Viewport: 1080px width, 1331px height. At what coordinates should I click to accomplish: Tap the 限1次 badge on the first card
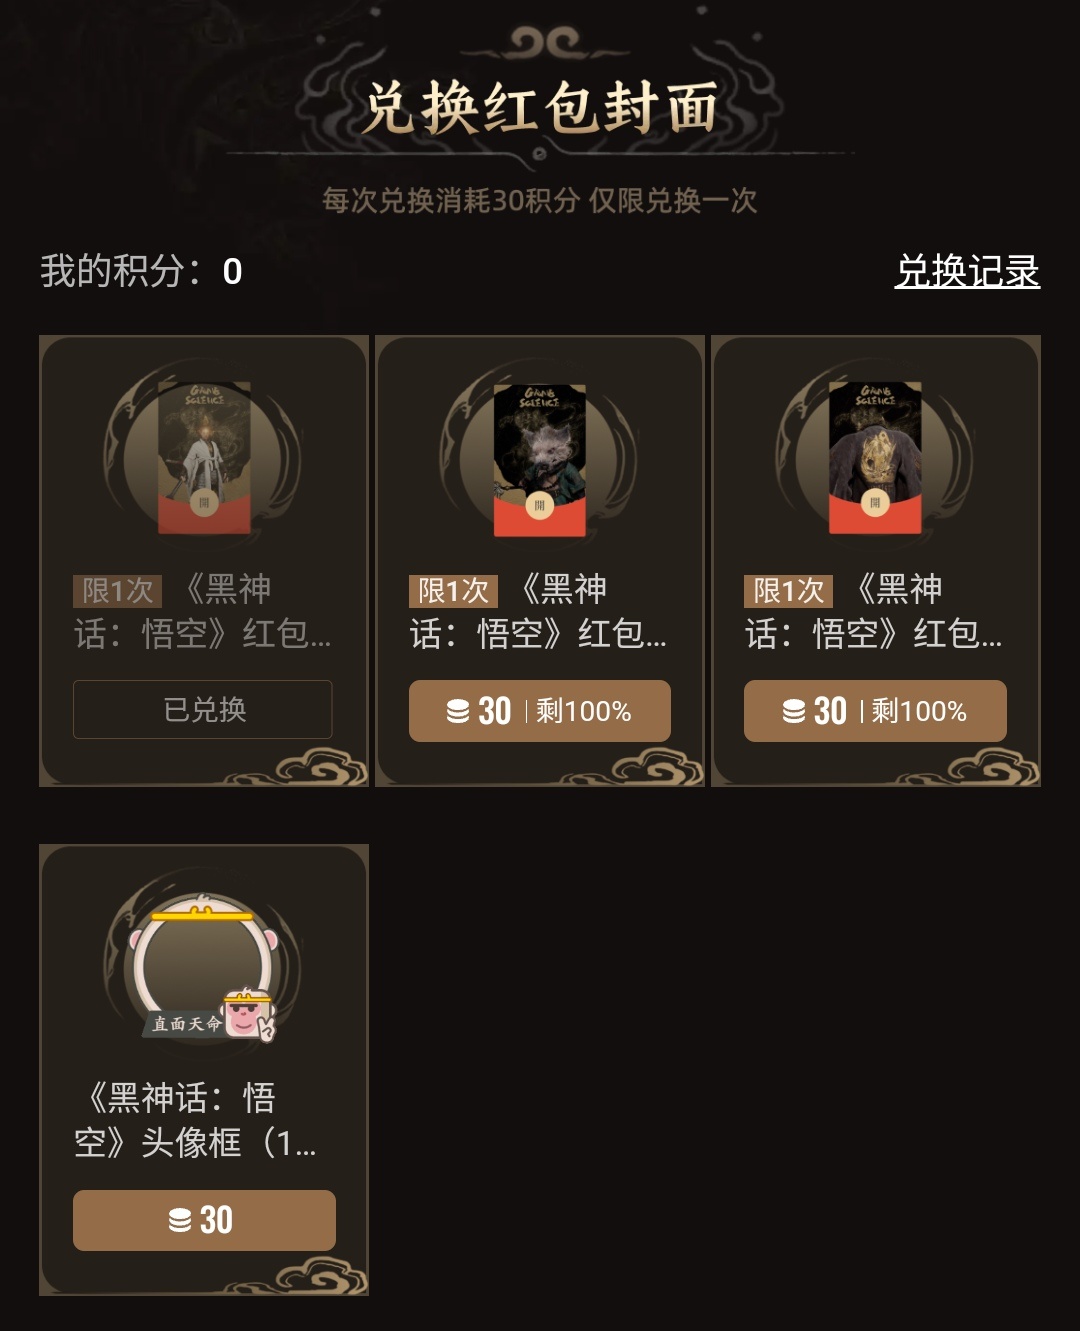(117, 591)
